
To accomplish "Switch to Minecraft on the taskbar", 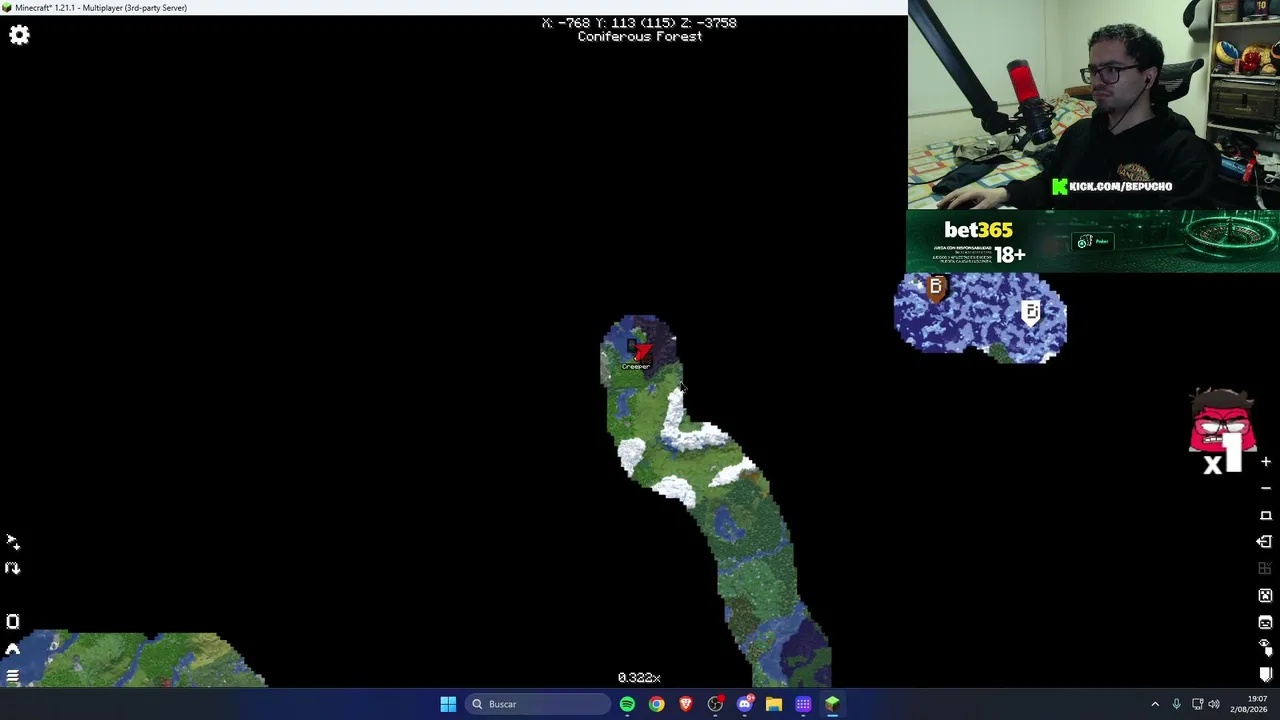I will pos(832,704).
